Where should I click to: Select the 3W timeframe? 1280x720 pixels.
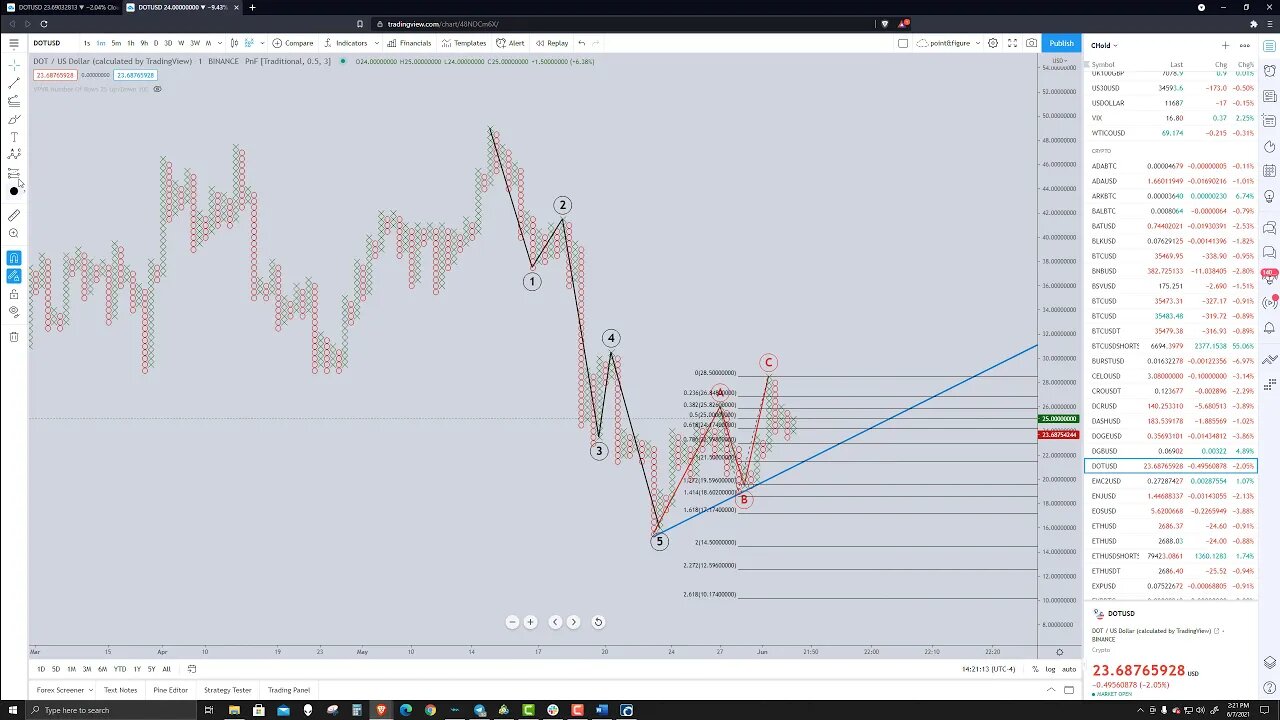coord(195,43)
